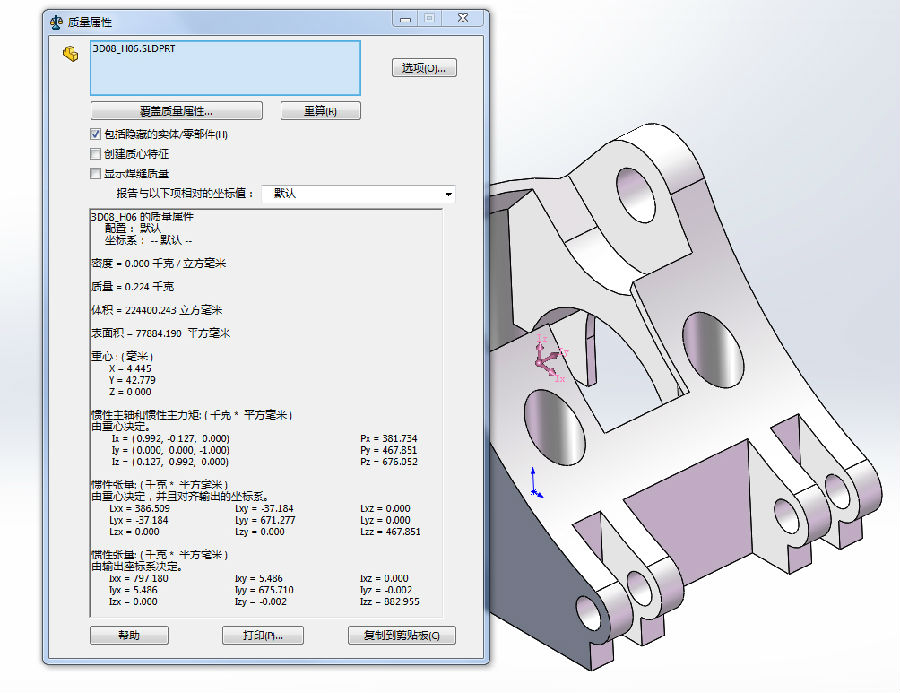Screen dimensions: 900x693
Task: Click the 帮助 help button
Action: tap(129, 635)
